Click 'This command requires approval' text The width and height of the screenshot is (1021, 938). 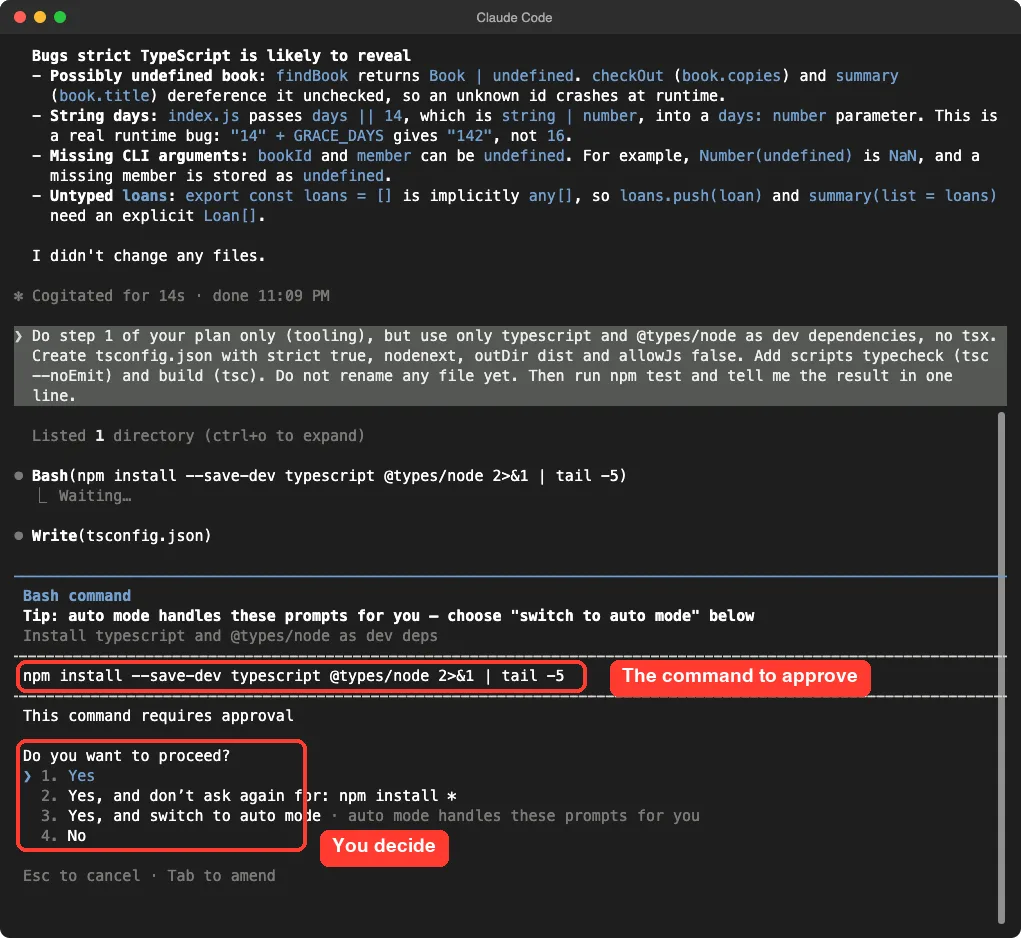[x=158, y=716]
